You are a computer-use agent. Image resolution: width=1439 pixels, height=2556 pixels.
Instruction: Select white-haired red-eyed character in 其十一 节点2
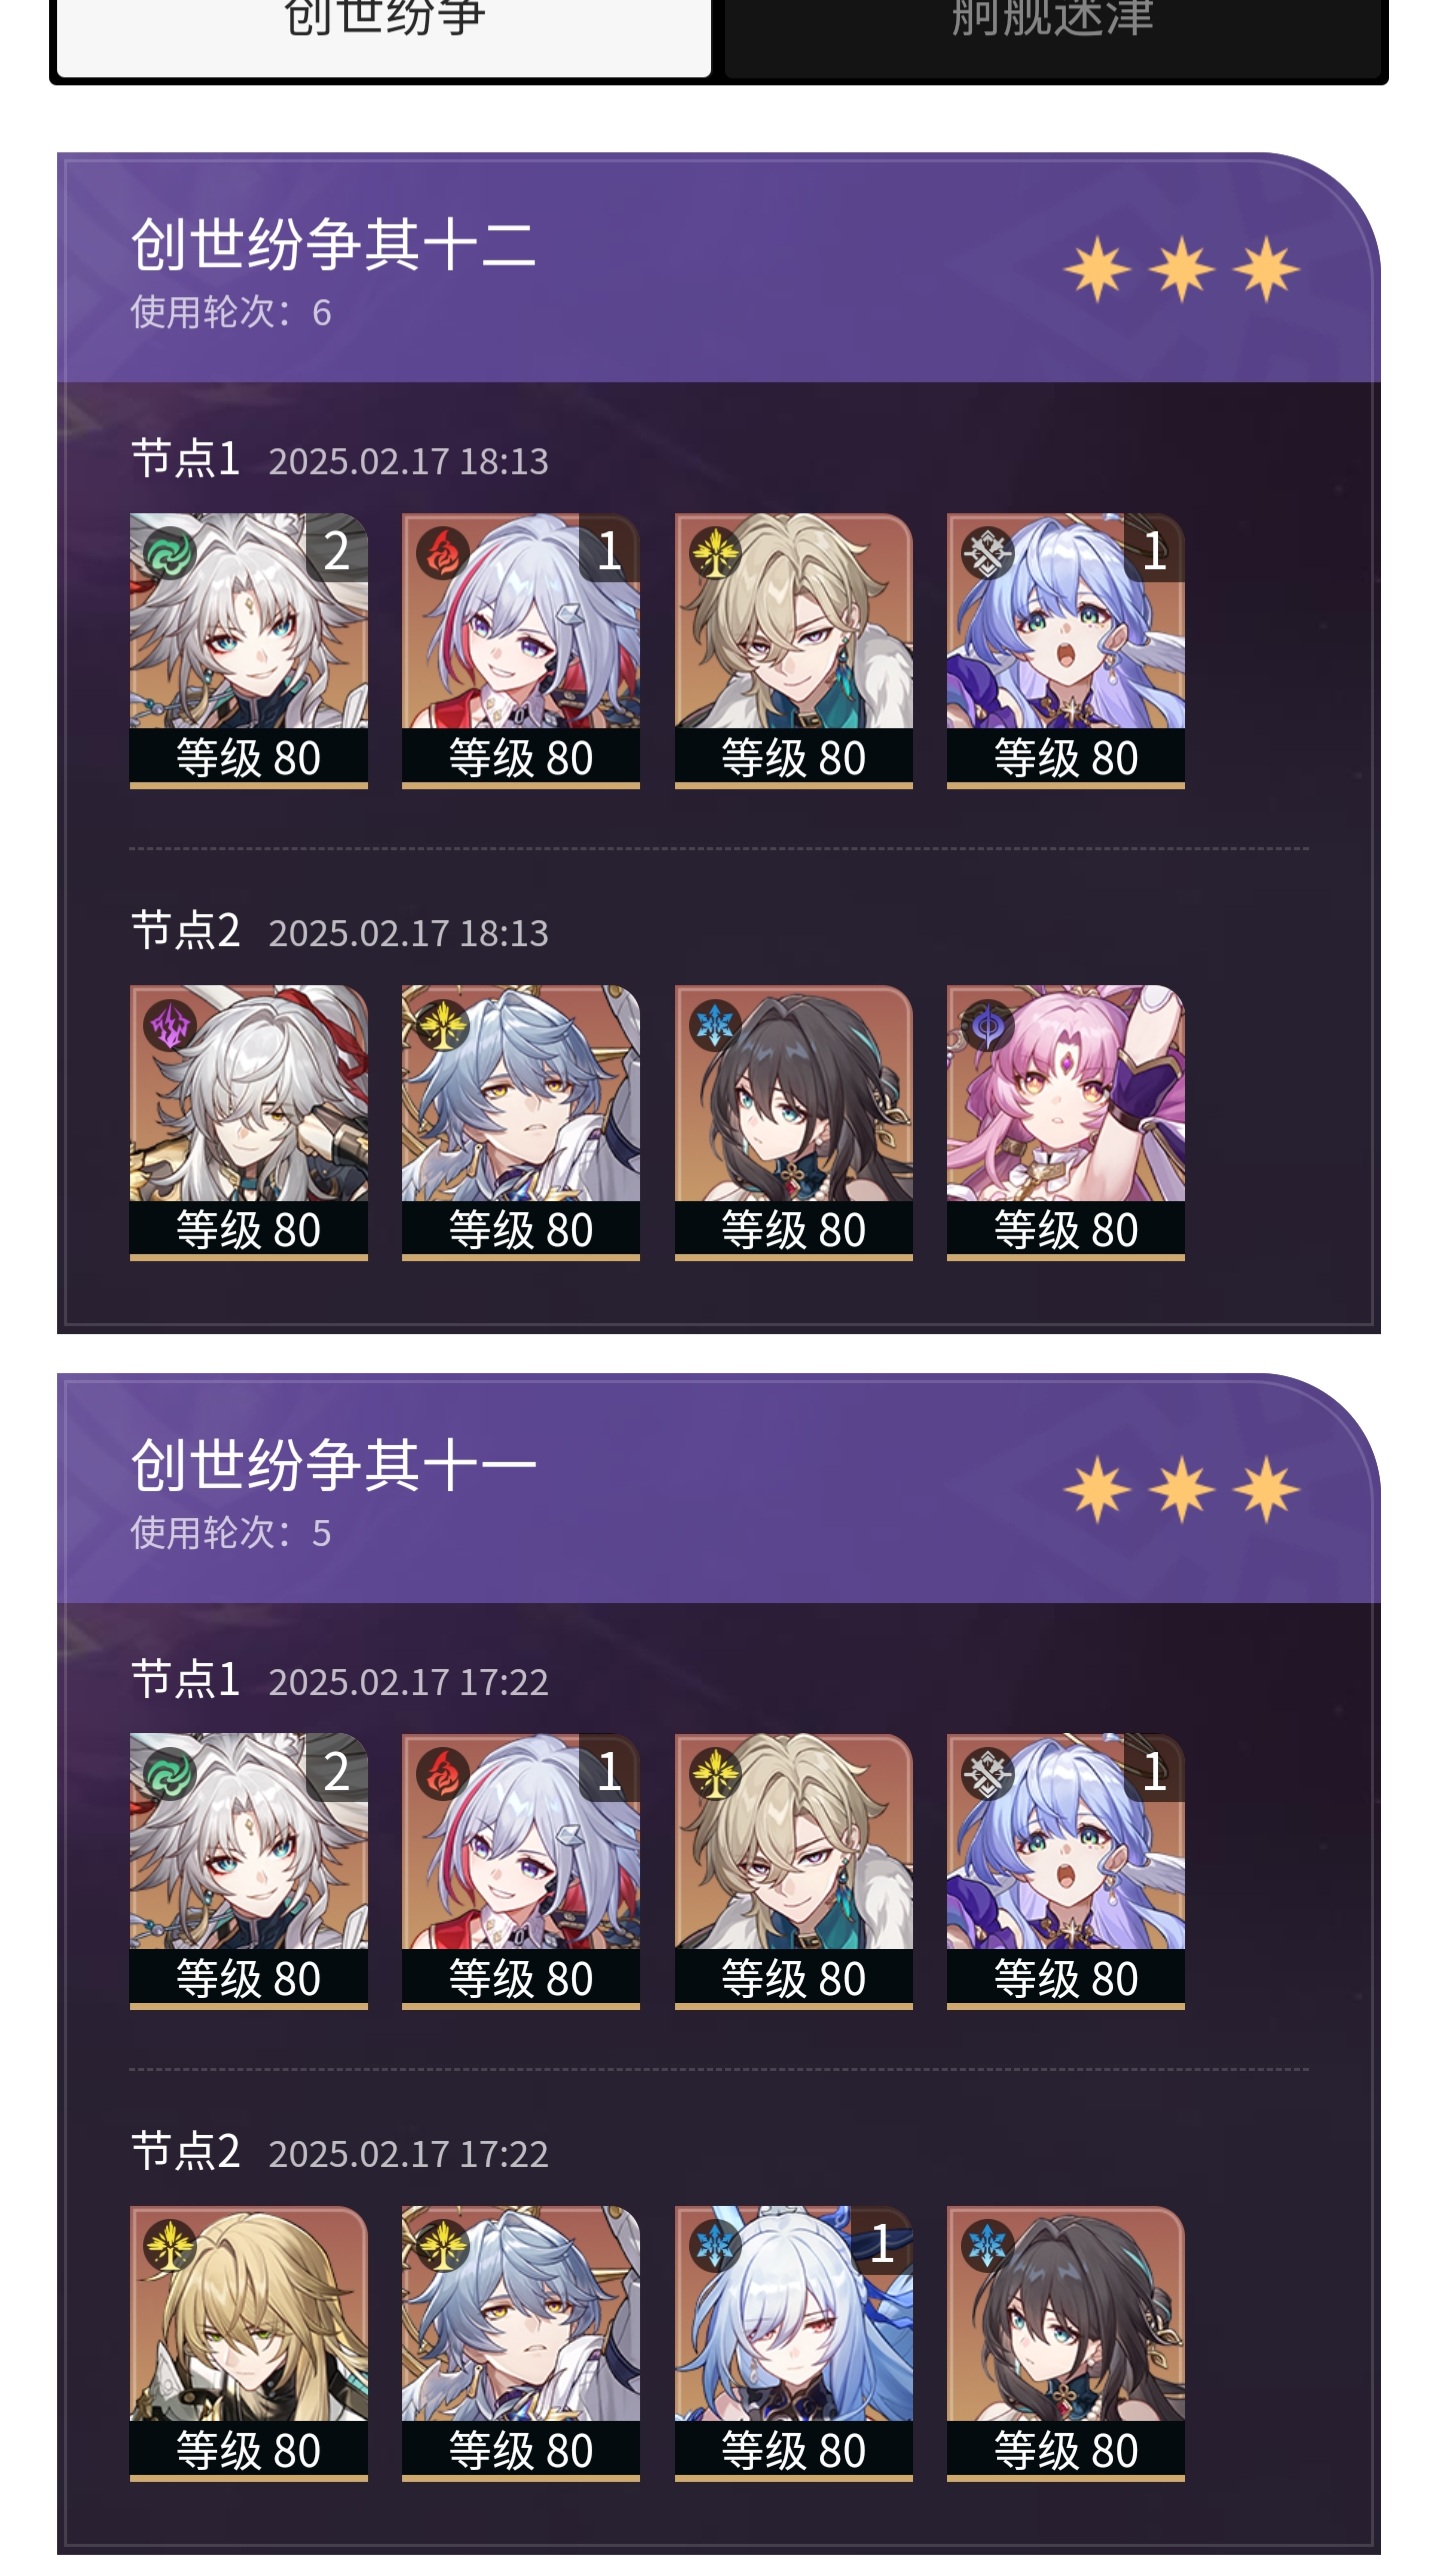793,2342
